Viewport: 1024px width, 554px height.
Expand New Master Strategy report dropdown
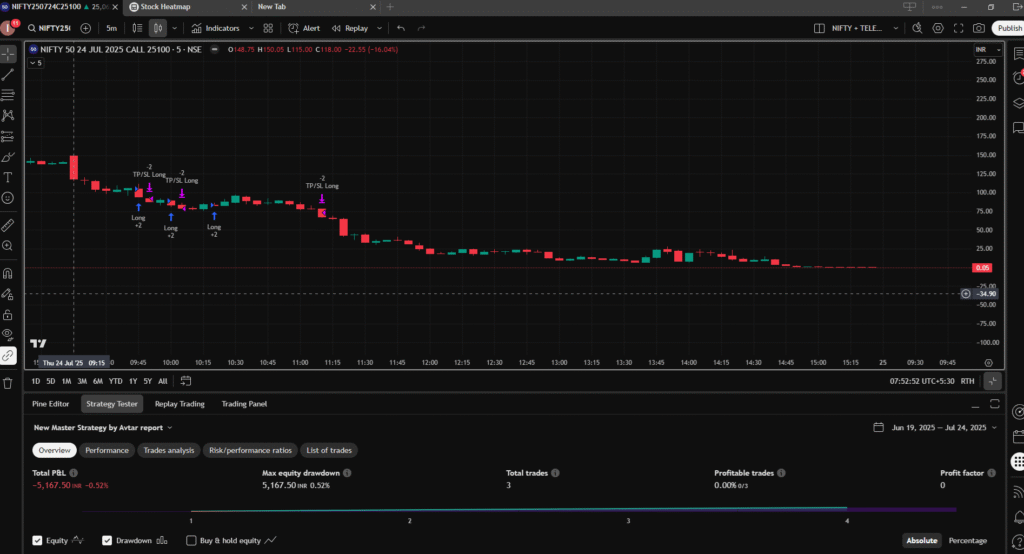pyautogui.click(x=103, y=428)
